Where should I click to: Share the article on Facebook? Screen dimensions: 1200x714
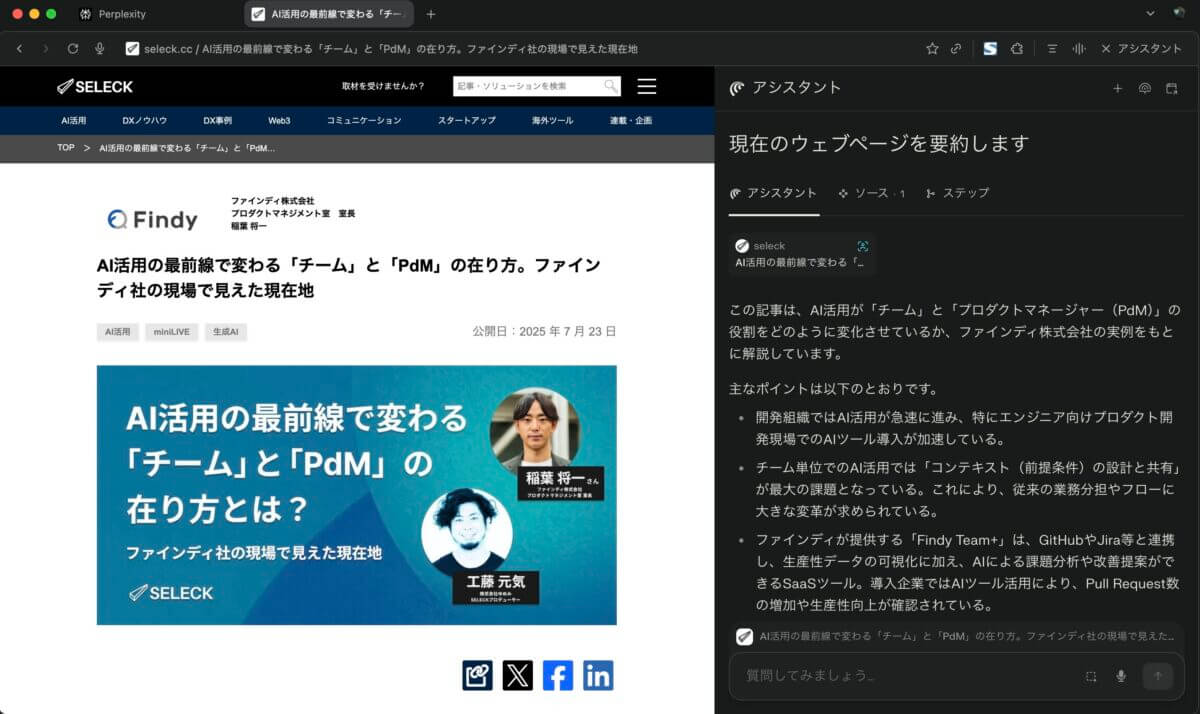(x=558, y=675)
